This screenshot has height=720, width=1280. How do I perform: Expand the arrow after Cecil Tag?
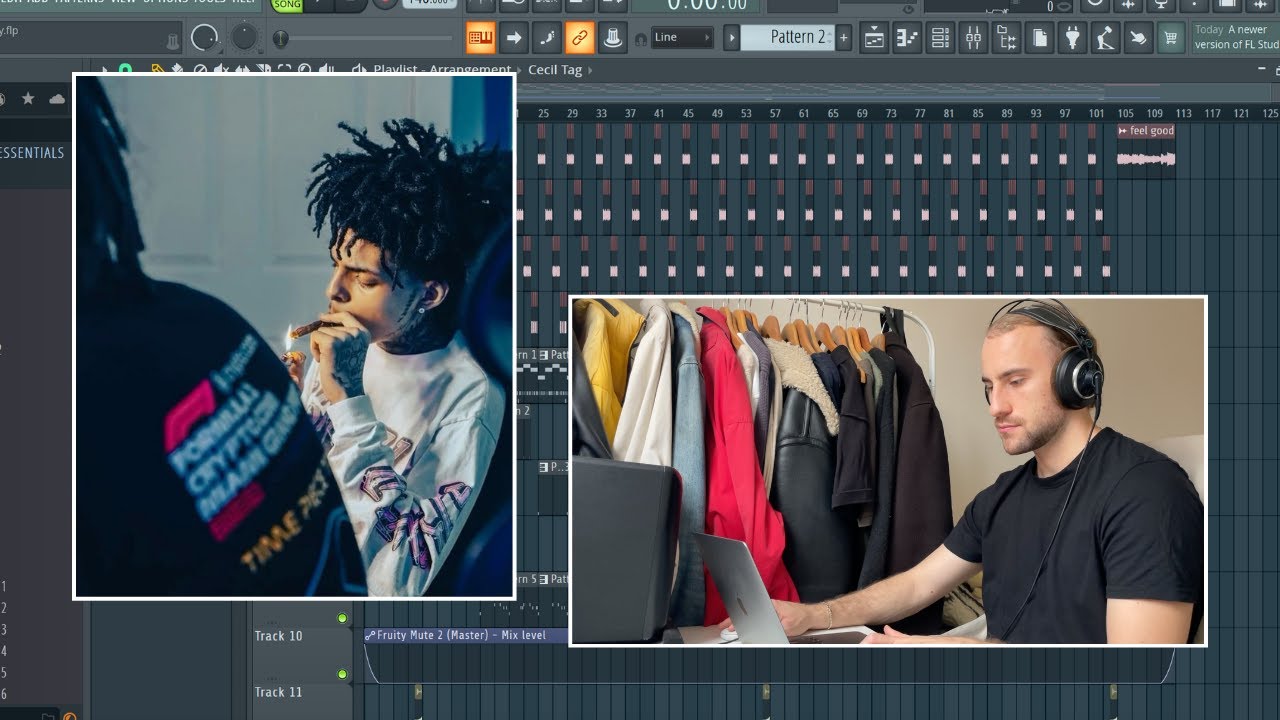[x=590, y=70]
